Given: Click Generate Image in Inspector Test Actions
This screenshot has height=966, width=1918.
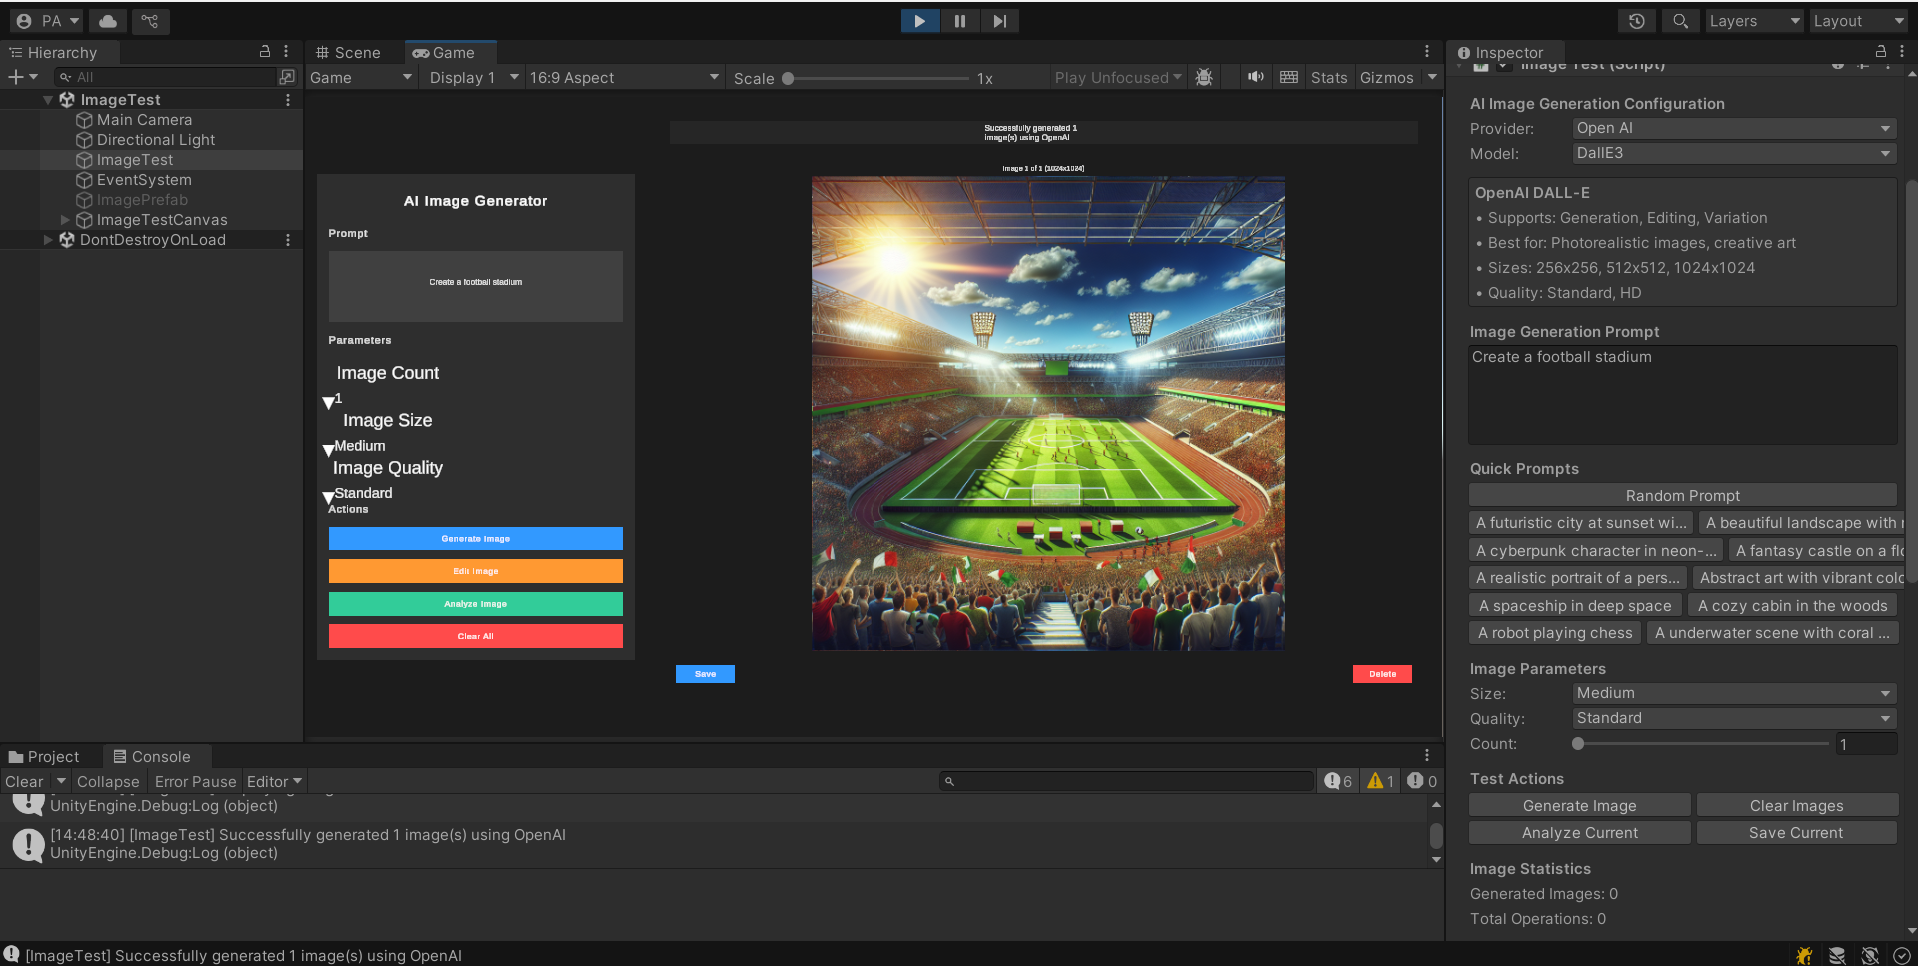Looking at the screenshot, I should pyautogui.click(x=1579, y=806).
